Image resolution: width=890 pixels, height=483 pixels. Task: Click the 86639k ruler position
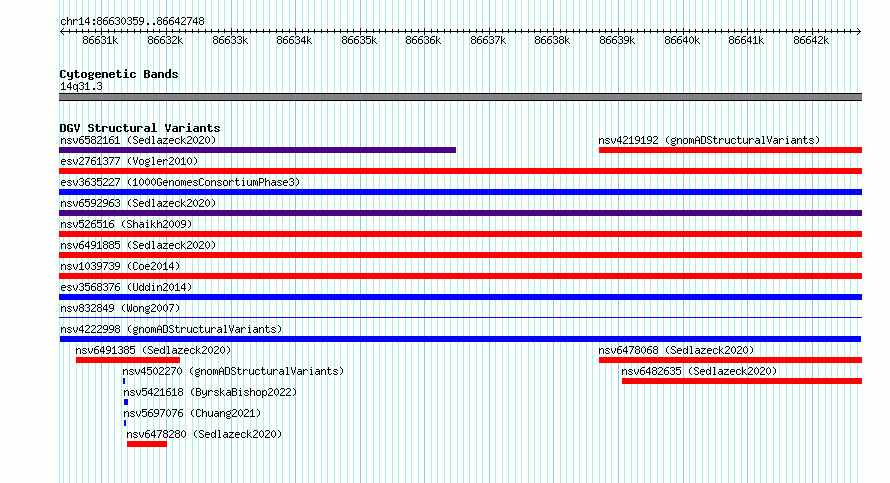617,41
